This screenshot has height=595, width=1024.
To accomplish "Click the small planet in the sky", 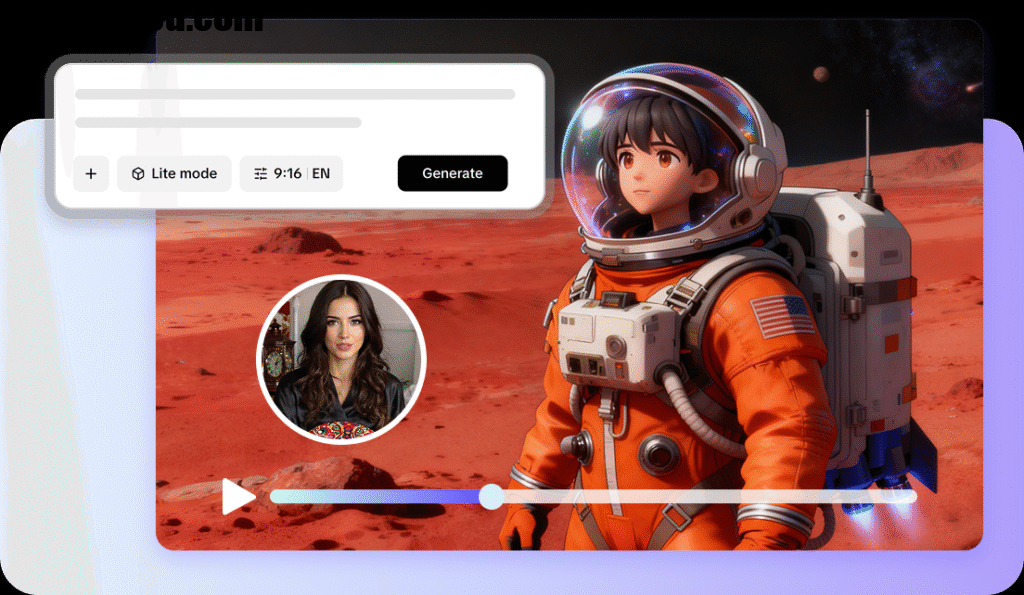I will pos(820,73).
